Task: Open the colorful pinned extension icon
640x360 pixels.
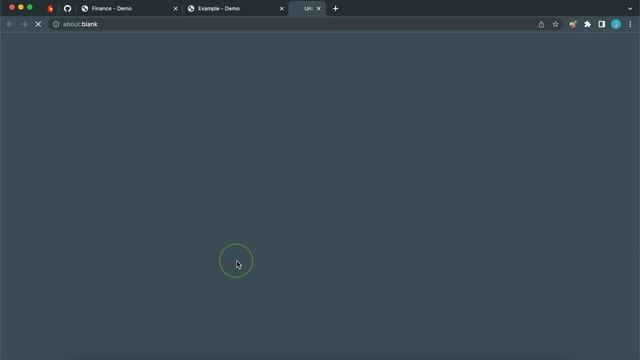Action: click(573, 24)
